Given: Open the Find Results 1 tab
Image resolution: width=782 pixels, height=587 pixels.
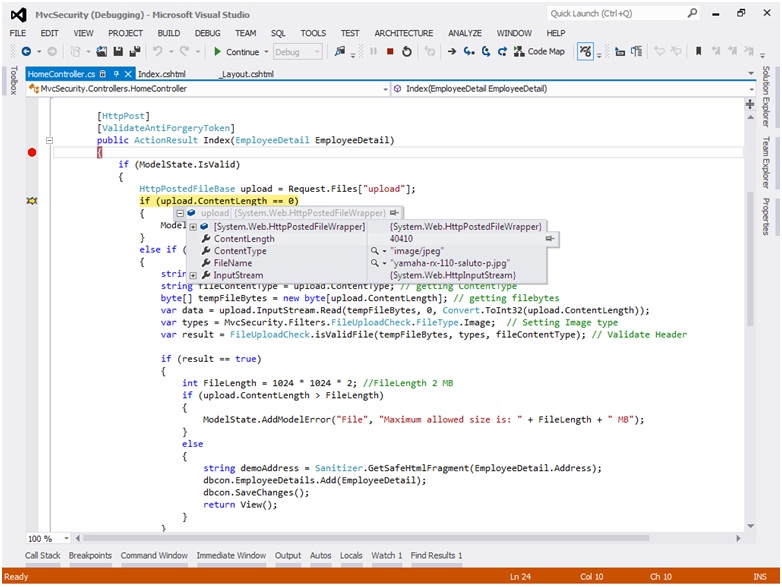Looking at the screenshot, I should [436, 556].
